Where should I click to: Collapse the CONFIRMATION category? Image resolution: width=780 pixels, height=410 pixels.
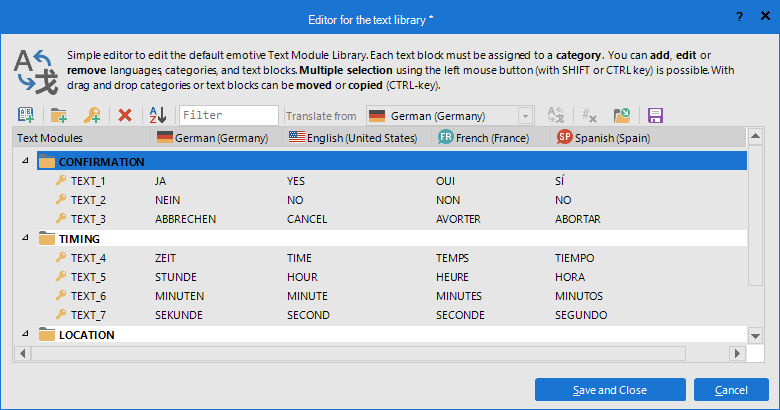pos(25,161)
